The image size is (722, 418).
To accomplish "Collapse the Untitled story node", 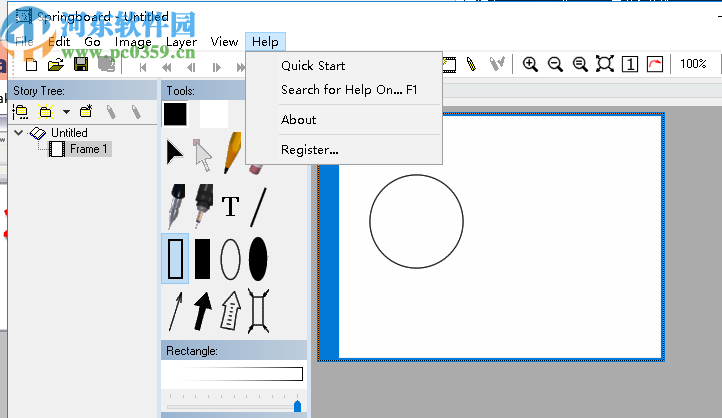I will 18,133.
